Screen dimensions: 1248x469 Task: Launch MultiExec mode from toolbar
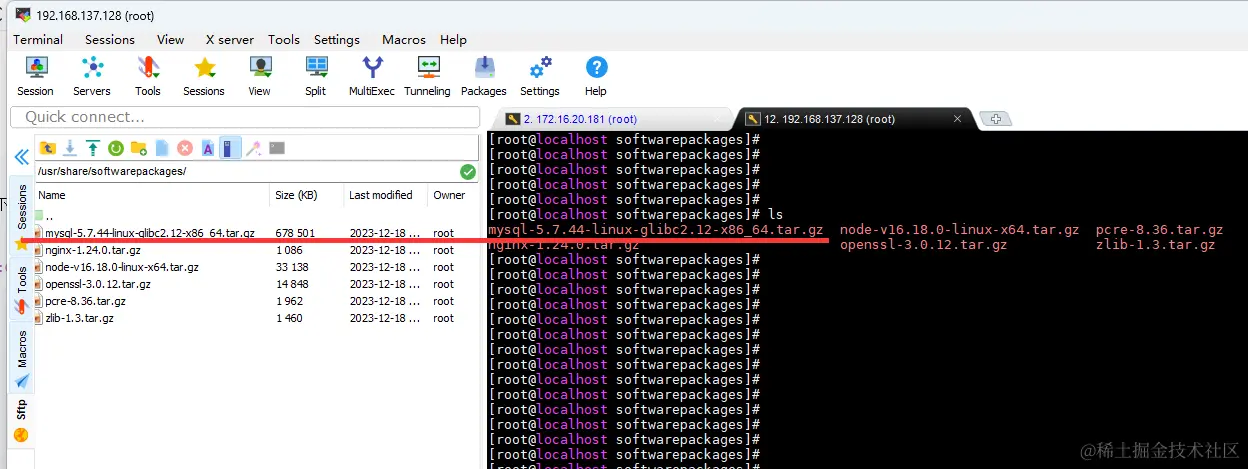pos(372,76)
